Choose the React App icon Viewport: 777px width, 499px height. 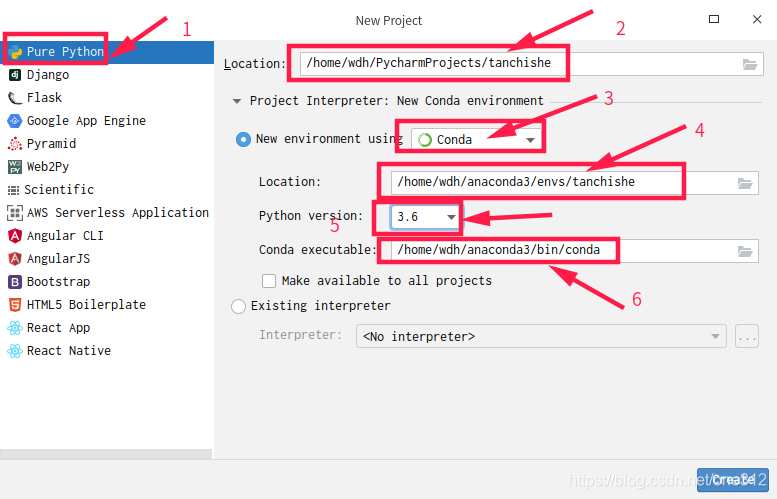click(15, 328)
